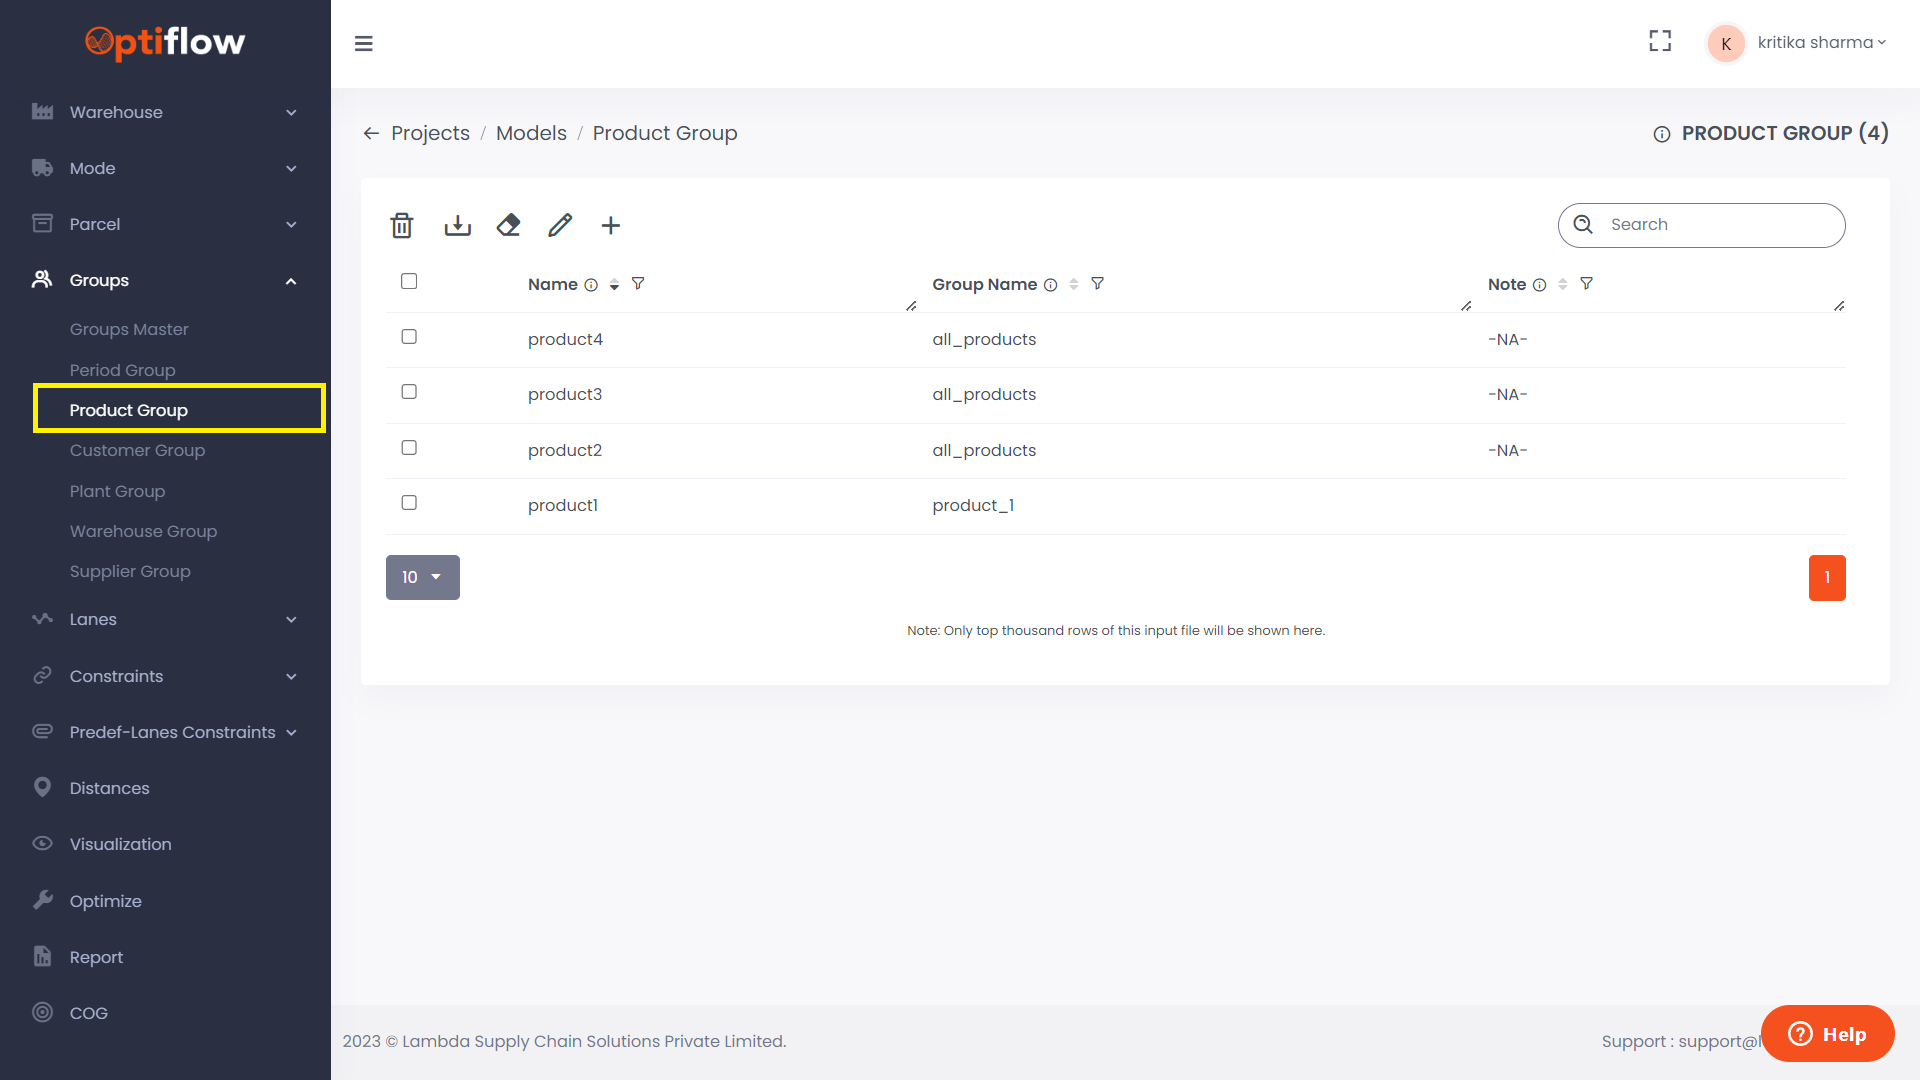Open filter for Group Name column
The height and width of the screenshot is (1080, 1920).
tap(1097, 284)
